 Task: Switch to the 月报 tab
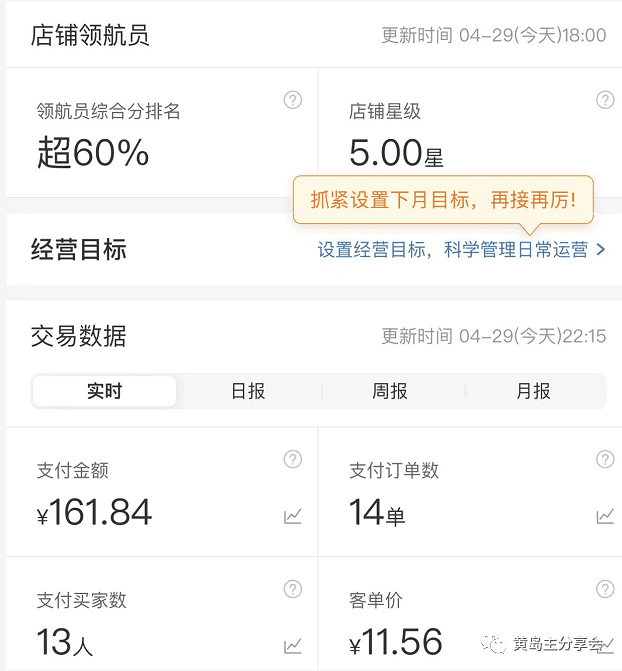[534, 391]
